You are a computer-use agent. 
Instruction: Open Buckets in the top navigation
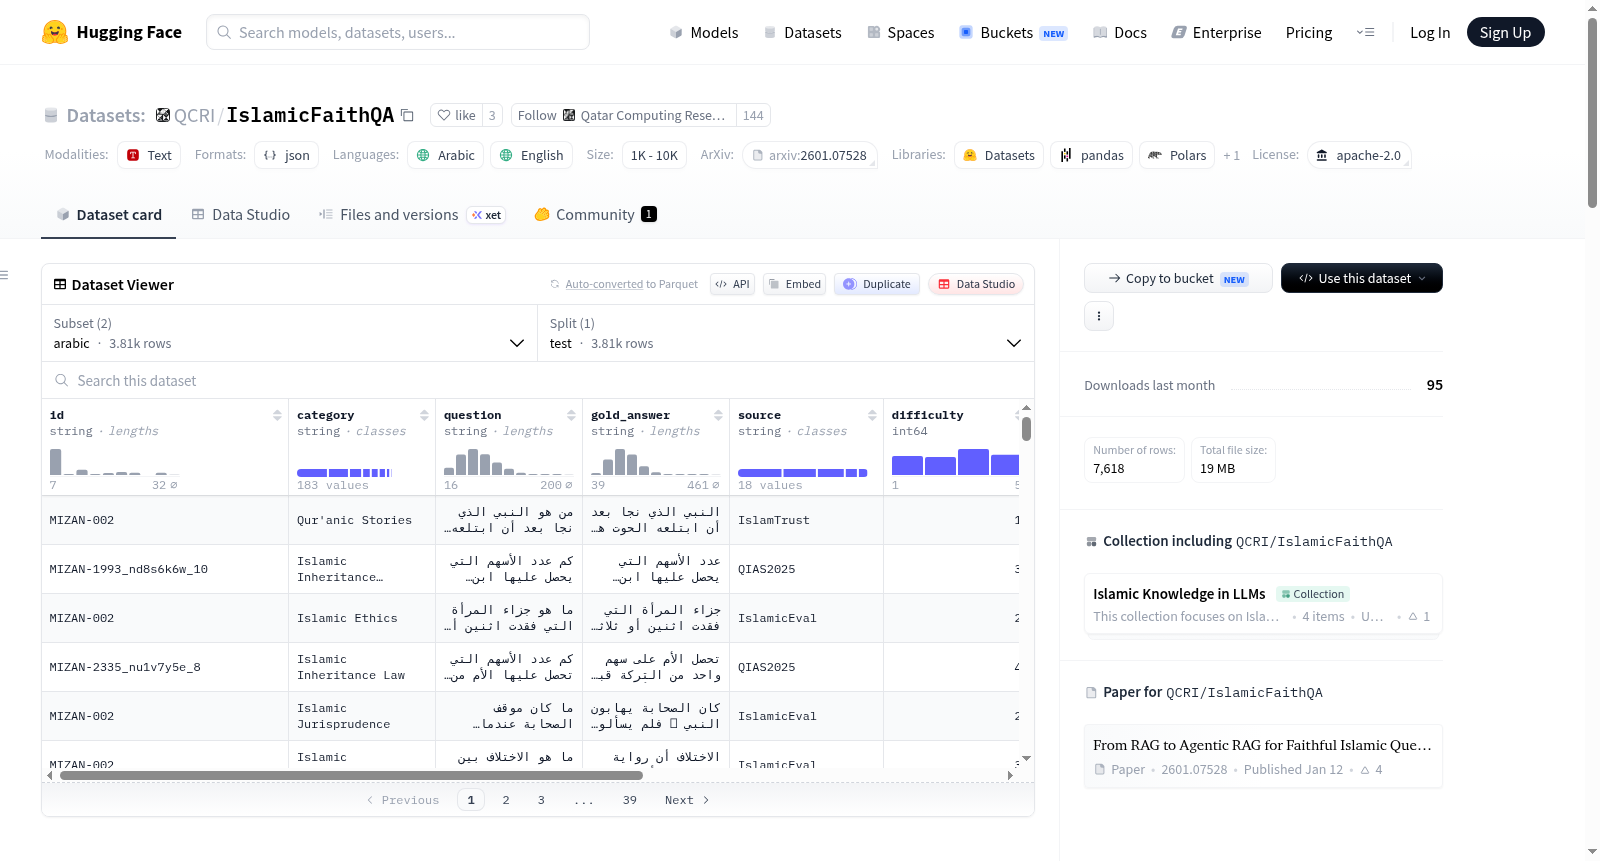1013,32
